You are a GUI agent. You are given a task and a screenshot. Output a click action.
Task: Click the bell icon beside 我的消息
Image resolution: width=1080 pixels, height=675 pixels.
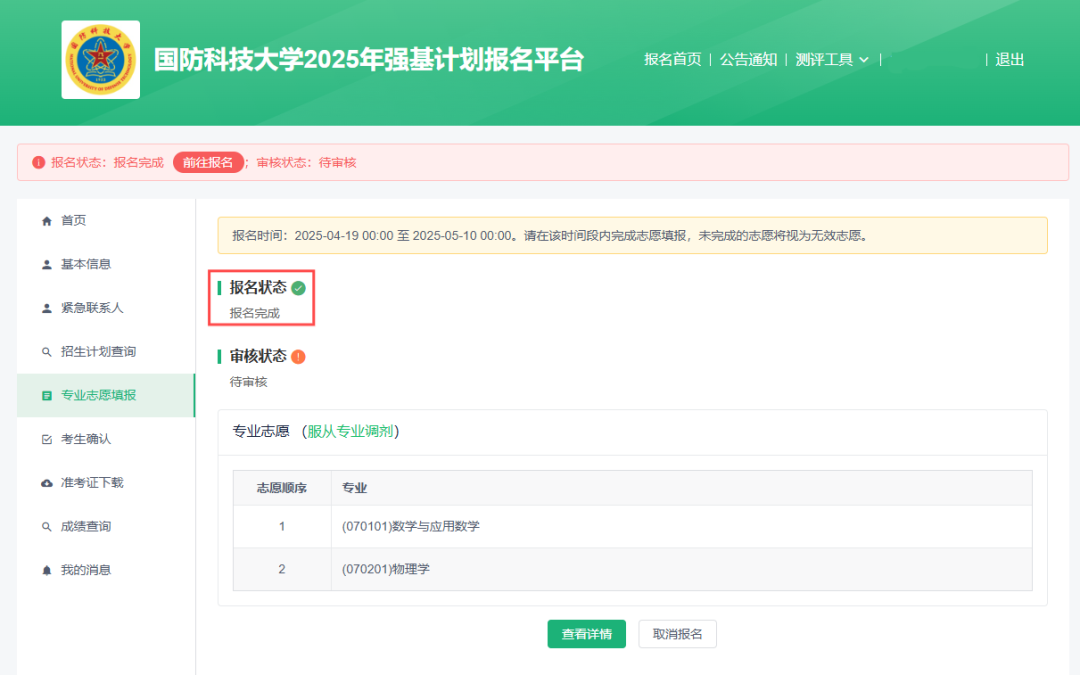coord(47,570)
